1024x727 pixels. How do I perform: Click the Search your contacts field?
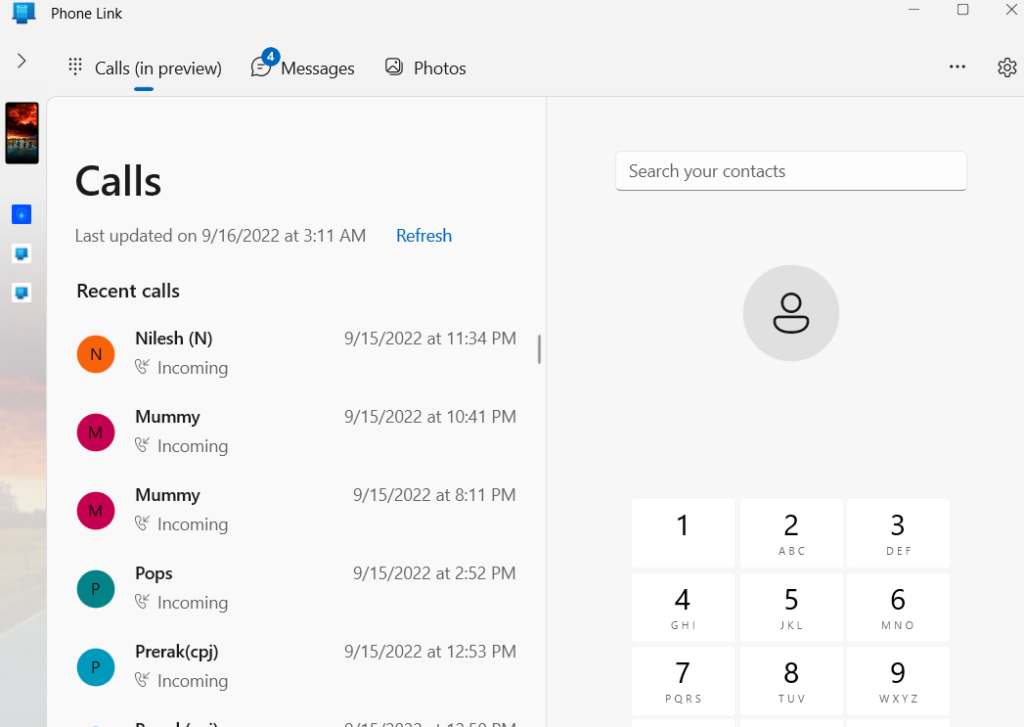(x=790, y=171)
